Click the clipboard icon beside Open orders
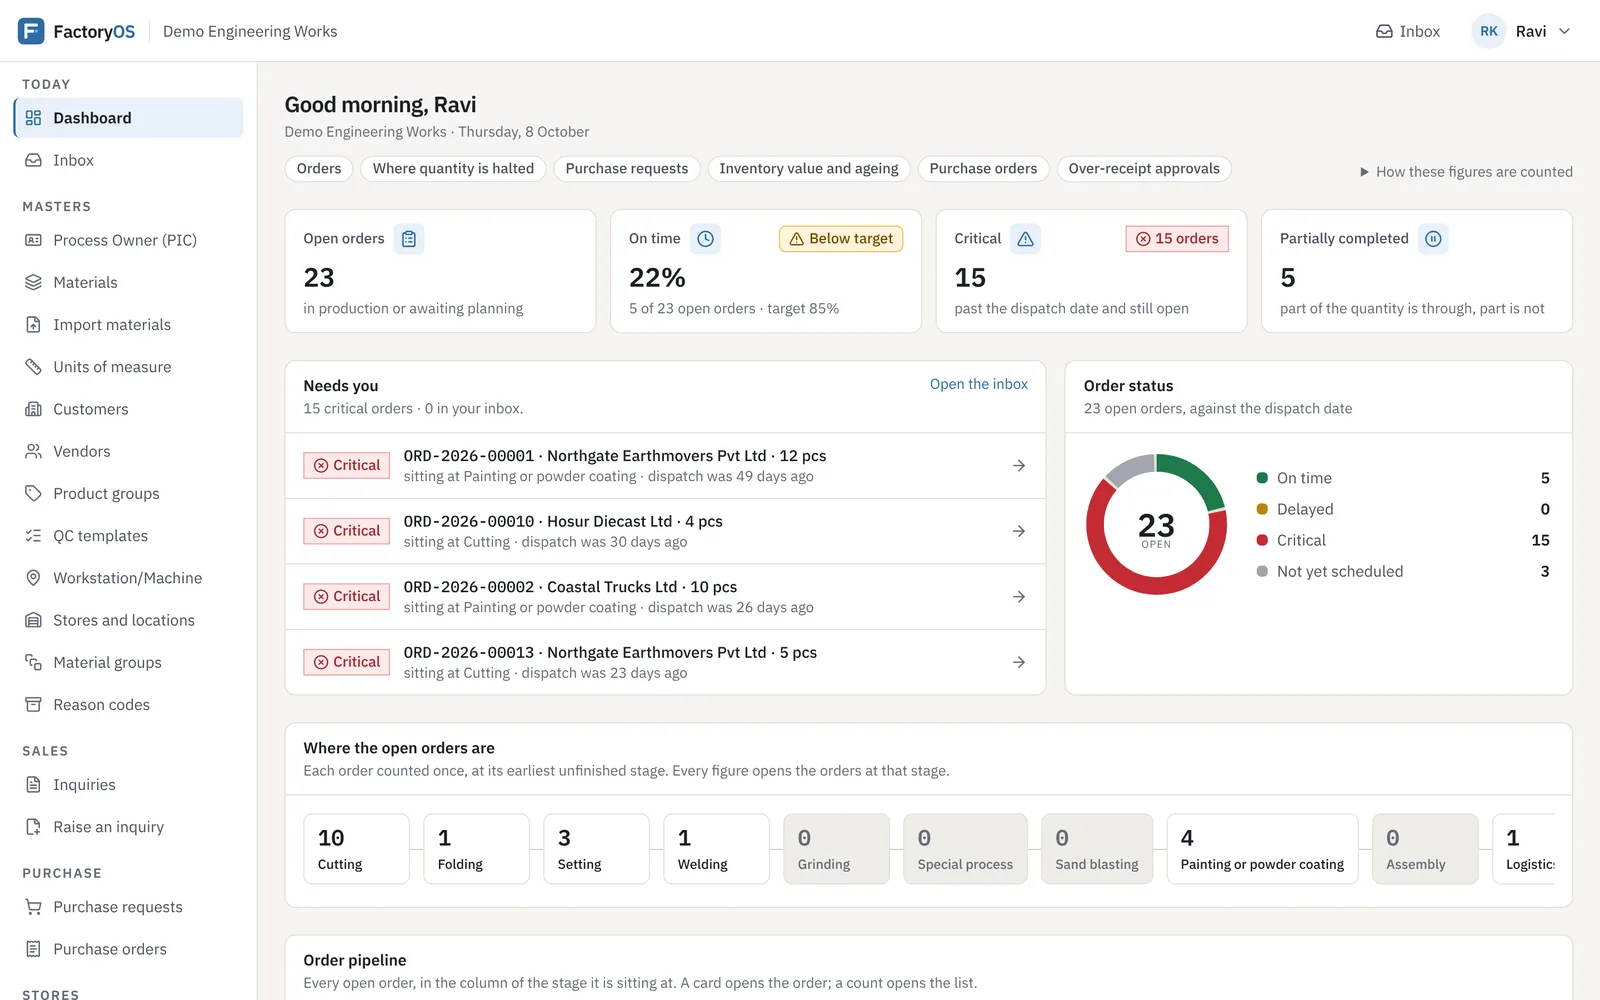This screenshot has height=1000, width=1600. tap(409, 239)
